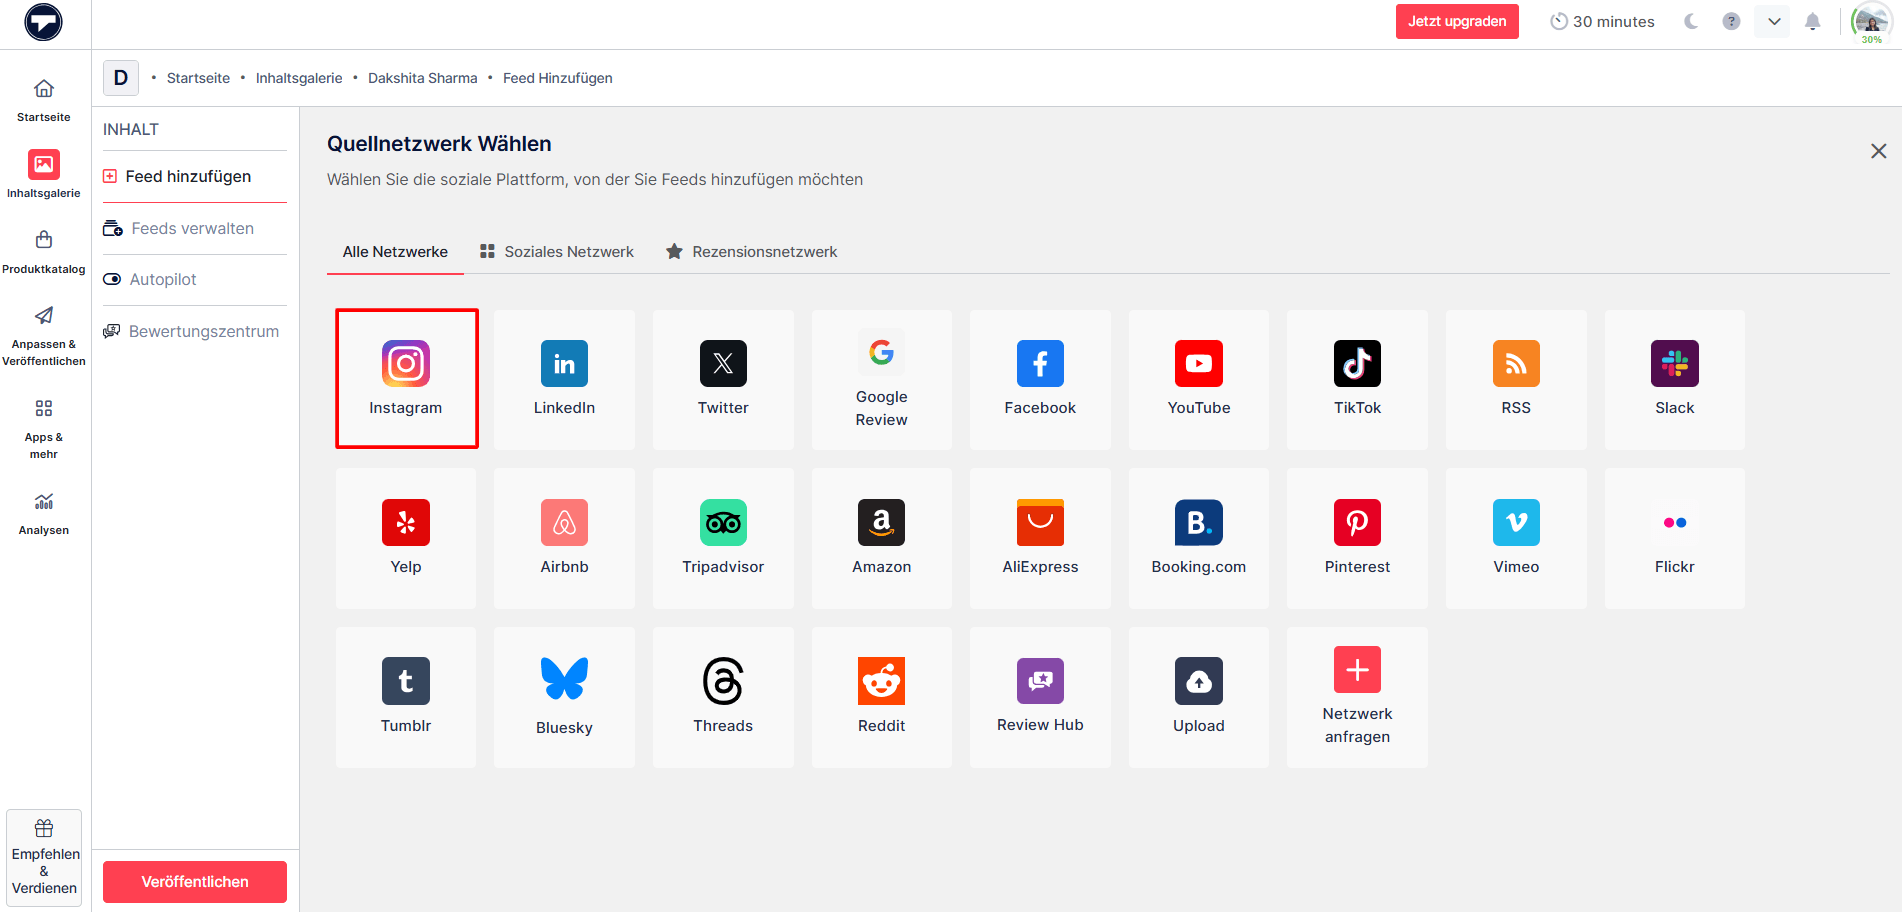Select Tumblr network tile
The image size is (1902, 912).
point(406,697)
